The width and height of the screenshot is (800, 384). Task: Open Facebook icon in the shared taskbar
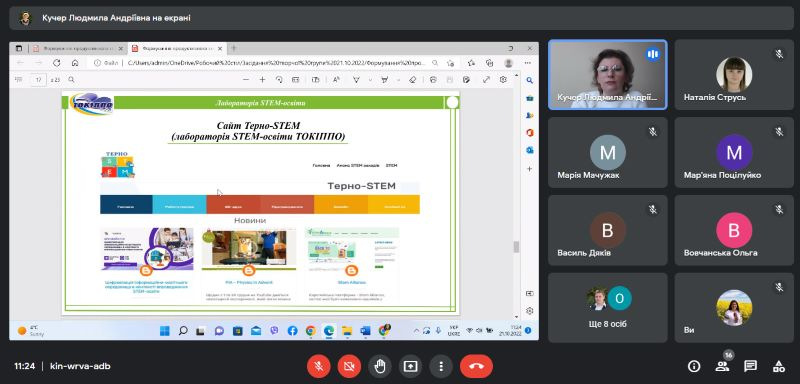292,330
